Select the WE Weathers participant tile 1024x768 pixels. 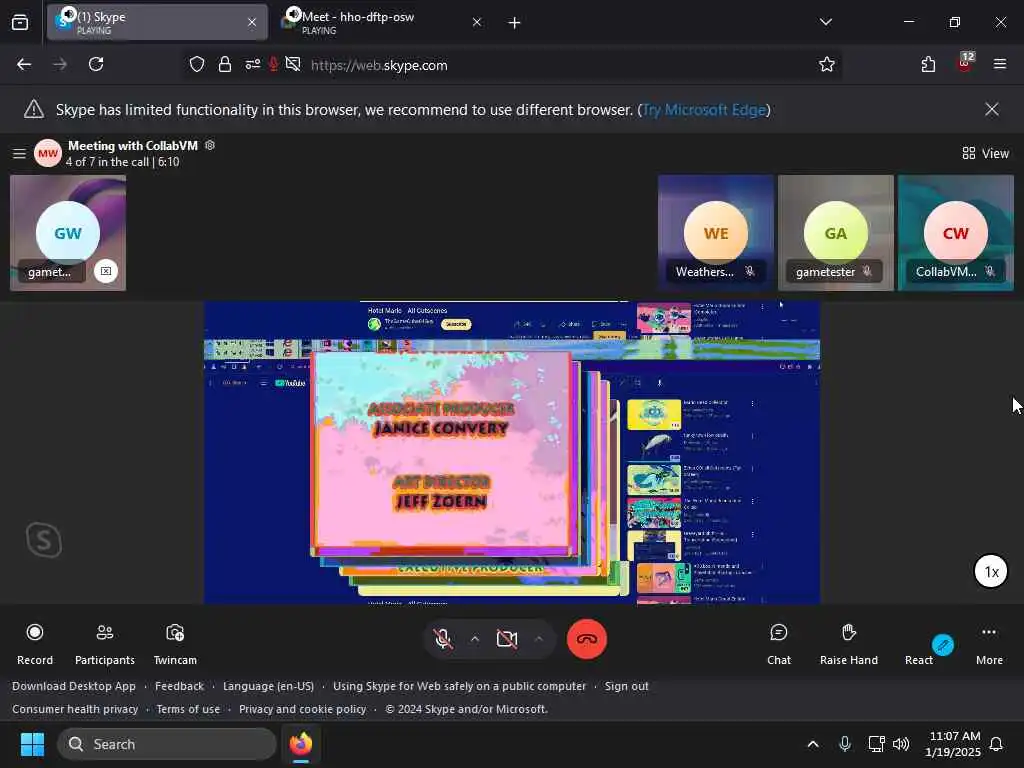pyautogui.click(x=716, y=232)
